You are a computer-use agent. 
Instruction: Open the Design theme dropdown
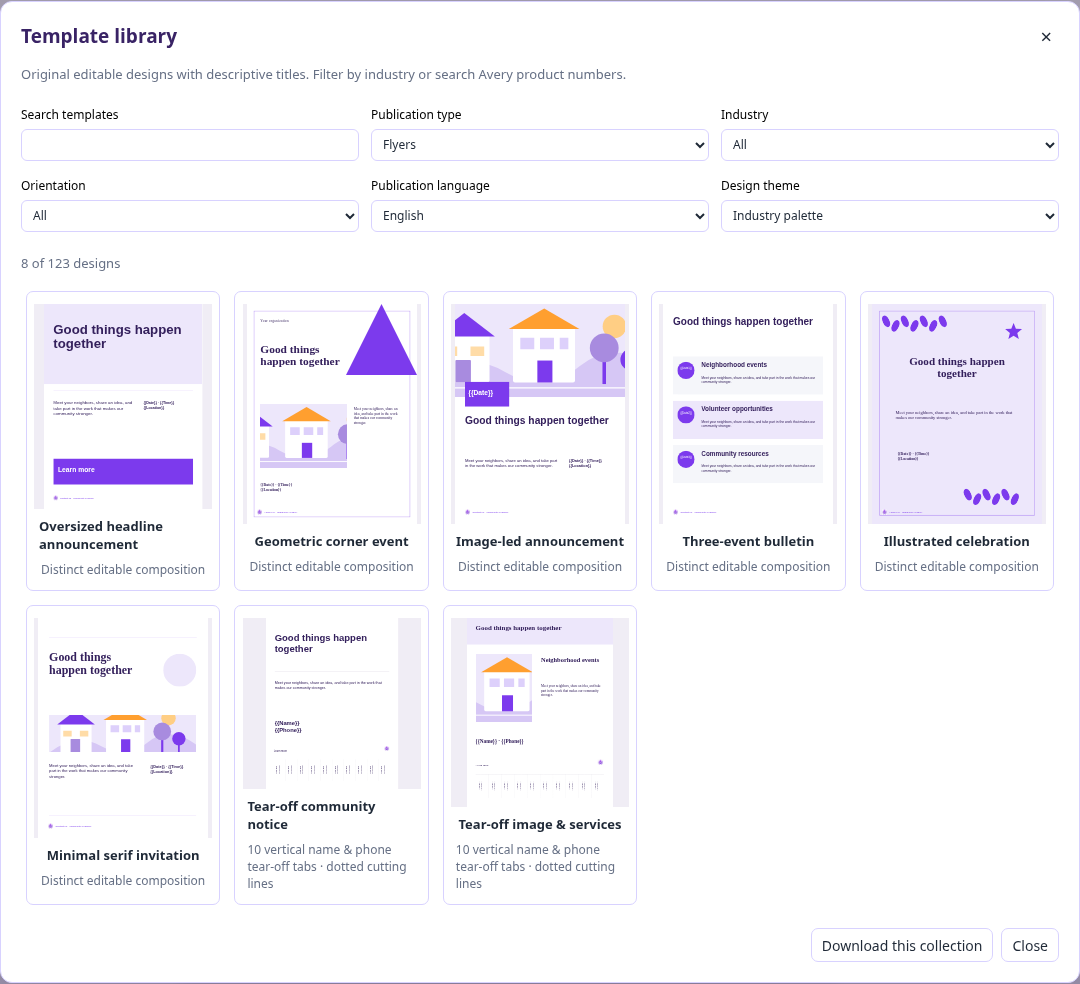coord(889,216)
